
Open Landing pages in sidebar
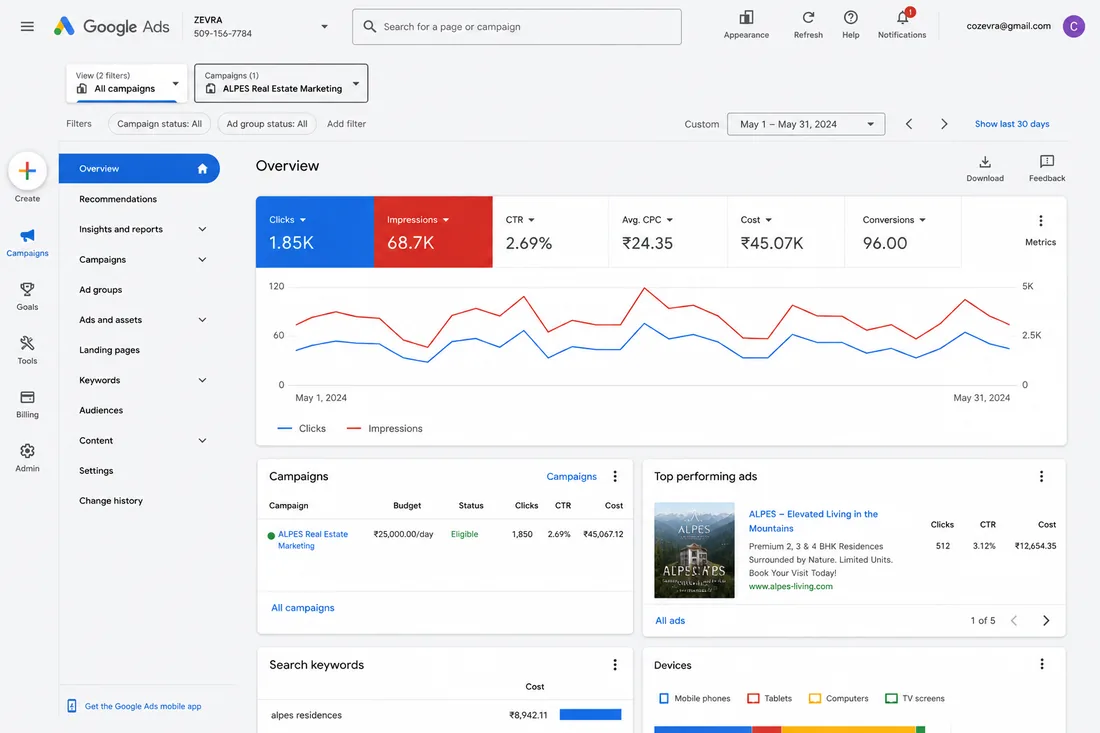[109, 350]
